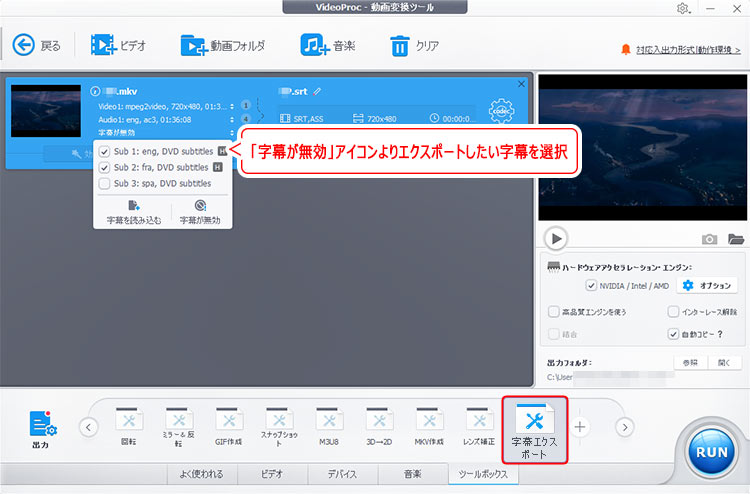Click the notification bell icon
750x494 pixels.
pyautogui.click(x=626, y=49)
